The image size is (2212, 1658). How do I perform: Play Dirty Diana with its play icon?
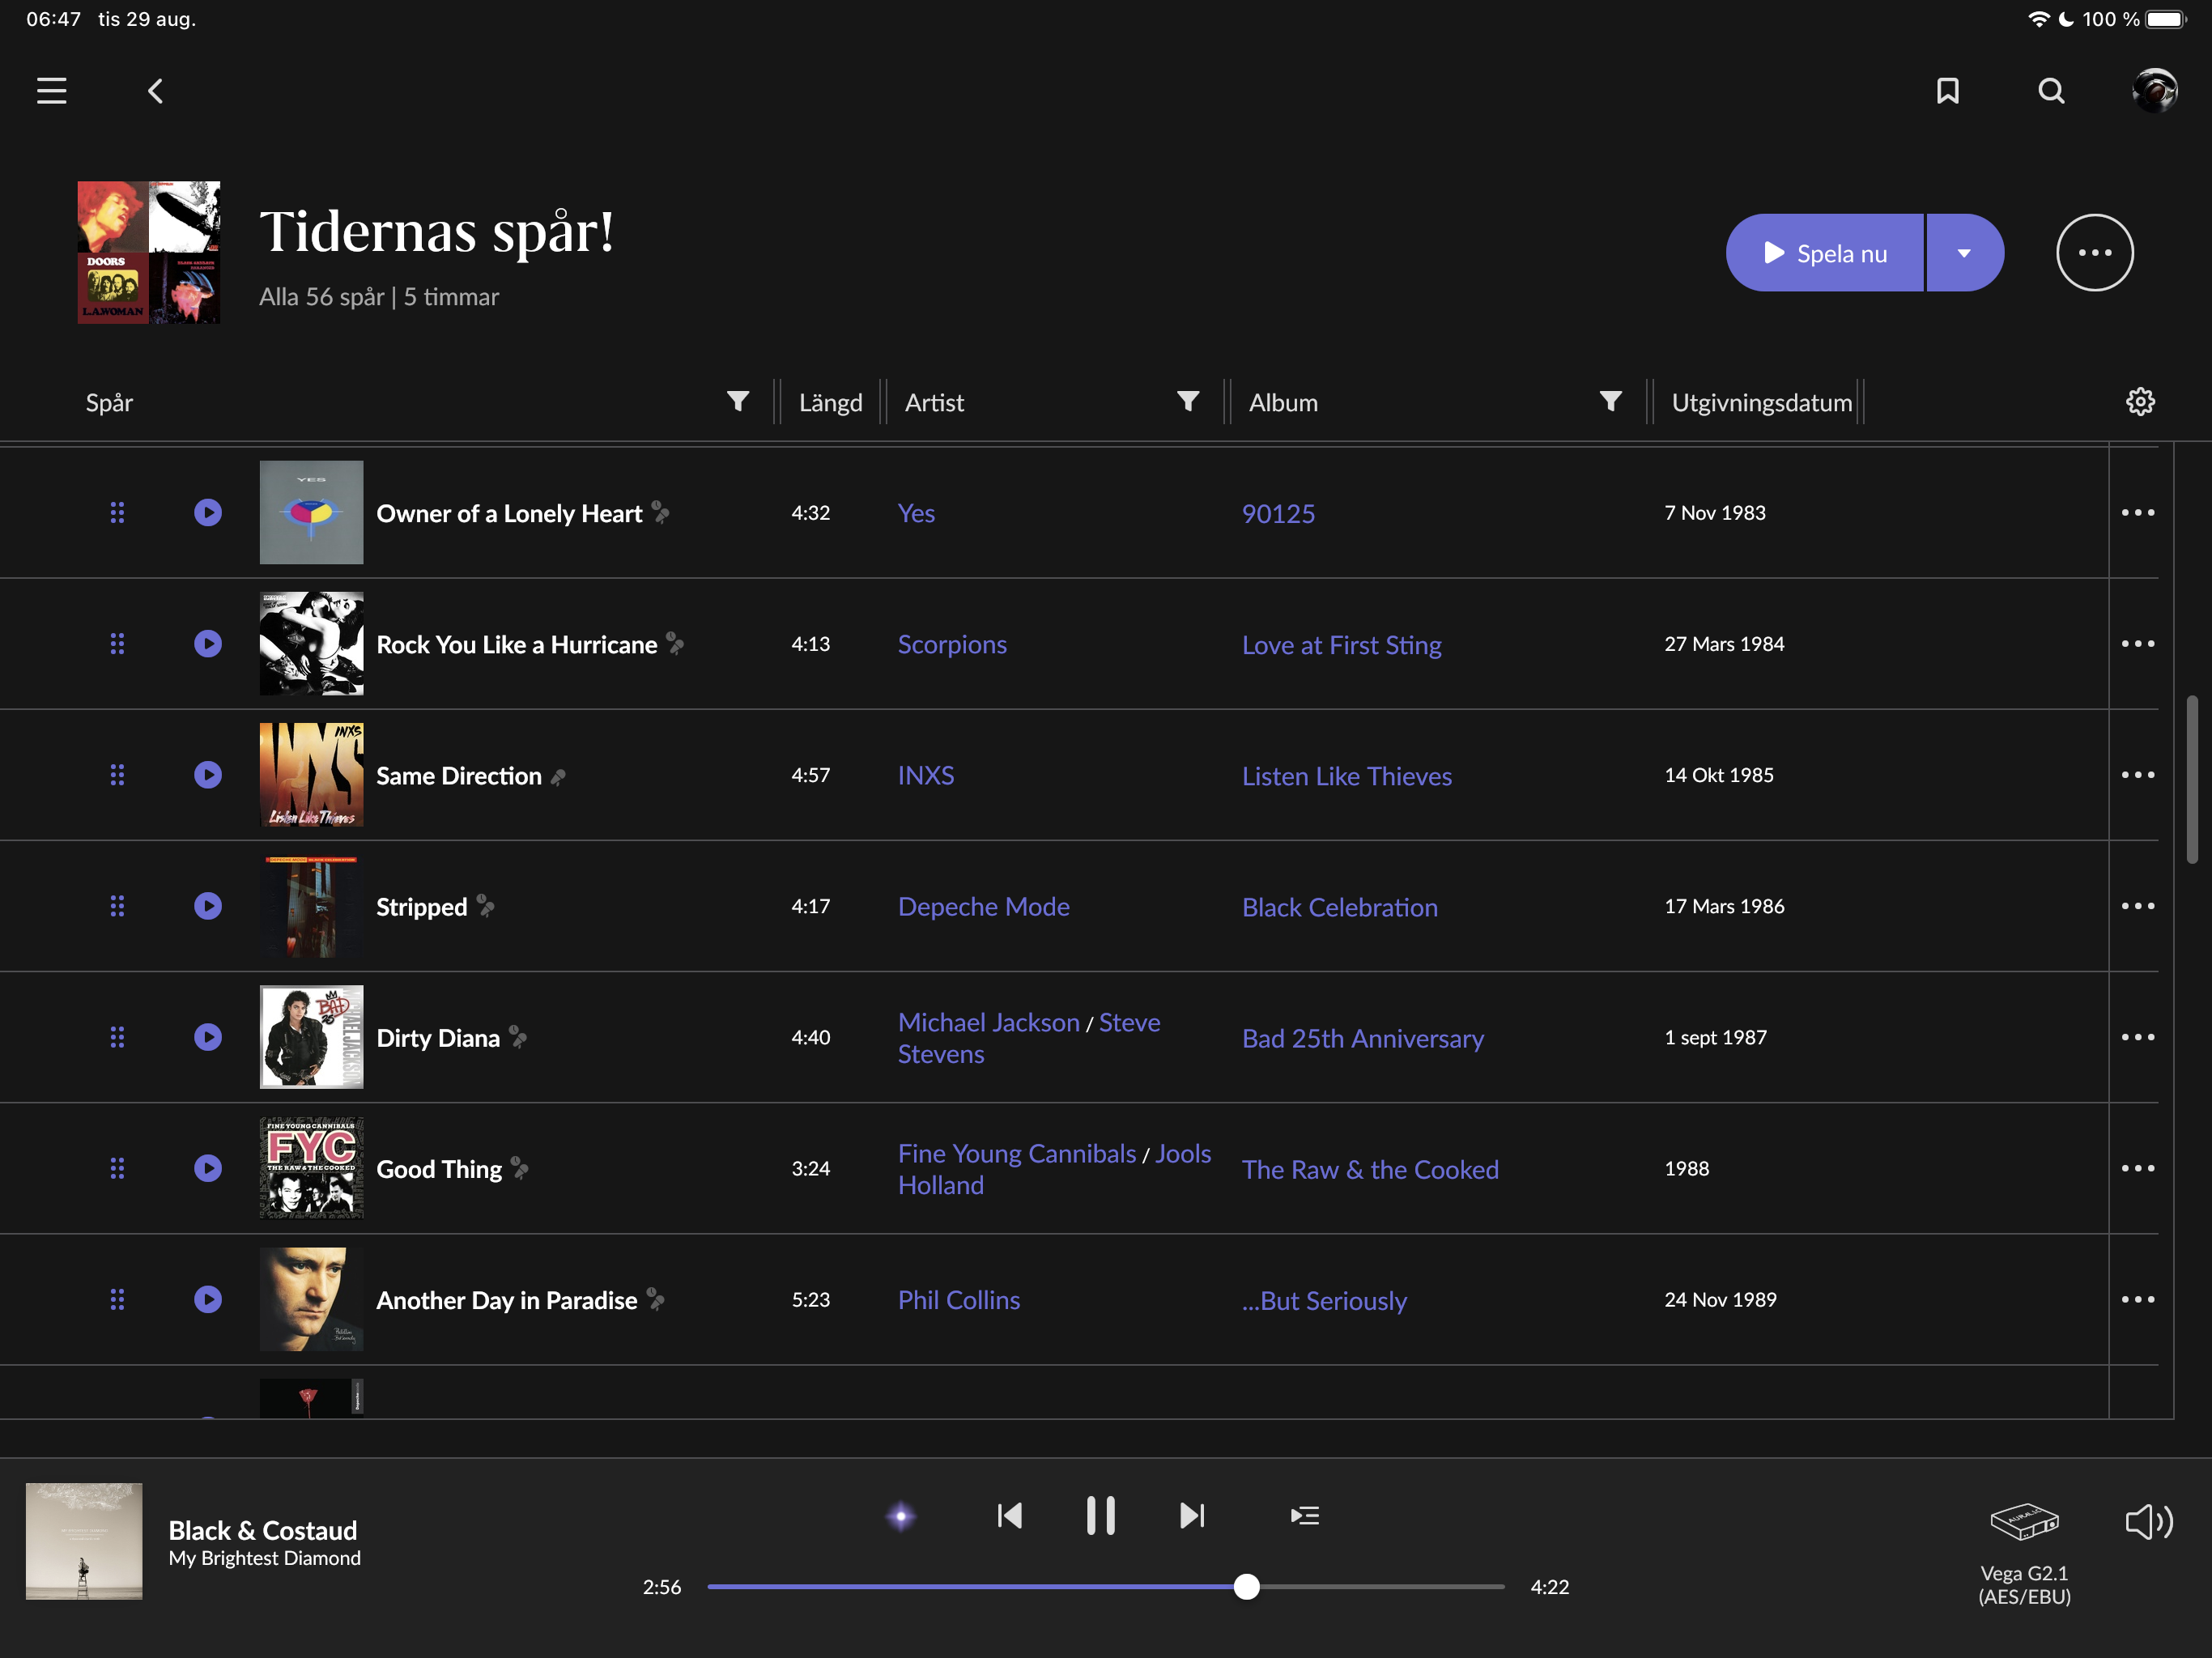208,1037
